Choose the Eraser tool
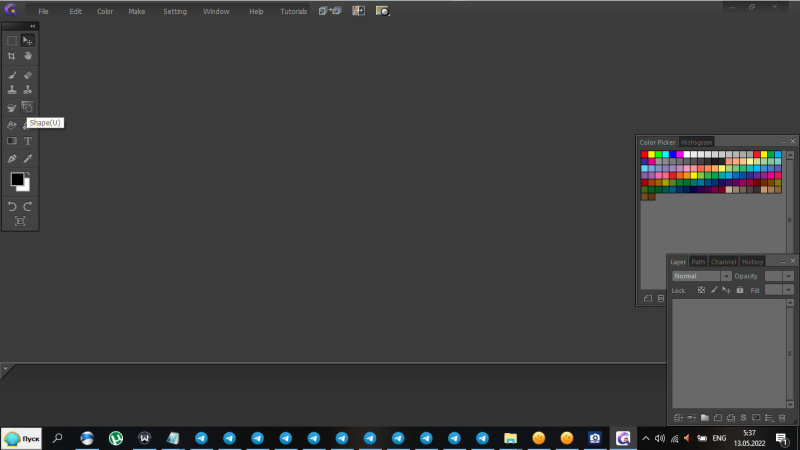The image size is (800, 450). tap(28, 74)
